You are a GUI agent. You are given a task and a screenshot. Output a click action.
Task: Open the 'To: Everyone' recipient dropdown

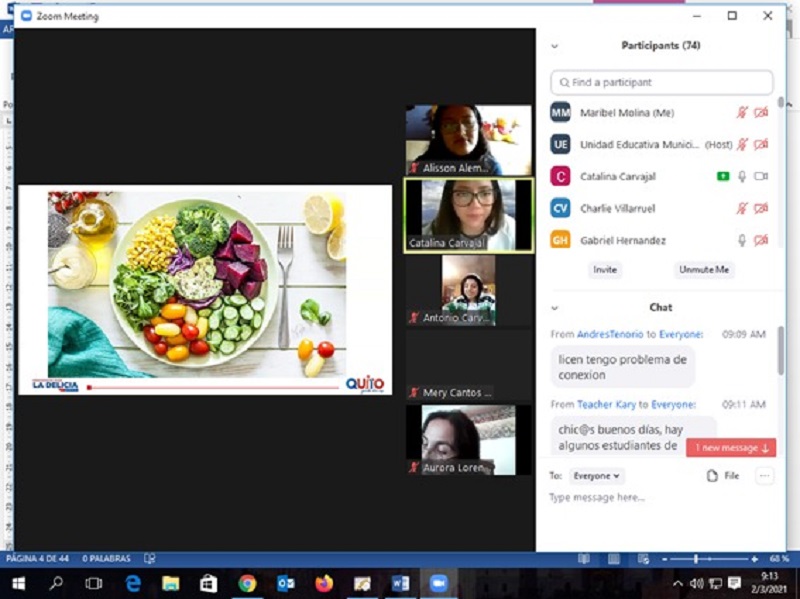click(598, 476)
